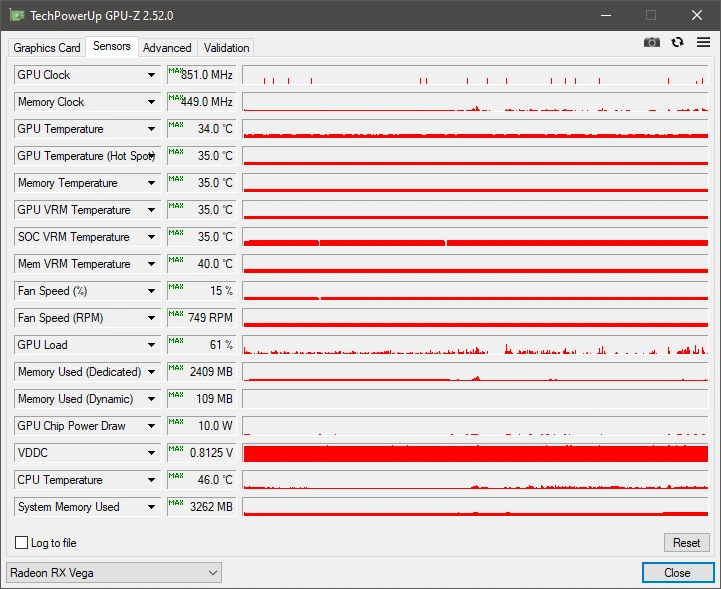
Task: Select the Sensors tab
Action: pyautogui.click(x=112, y=46)
